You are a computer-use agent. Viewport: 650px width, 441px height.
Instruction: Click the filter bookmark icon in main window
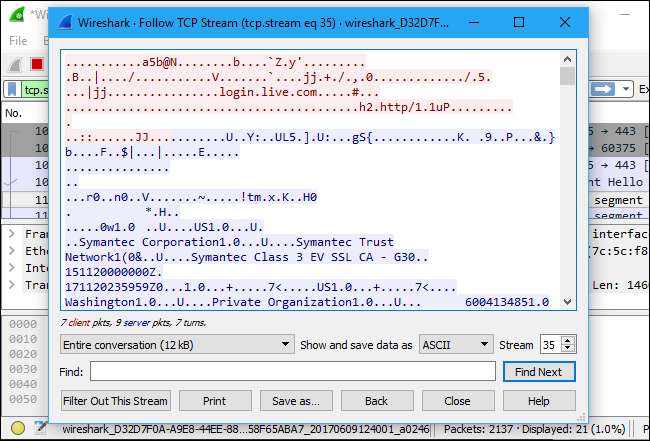click(12, 89)
